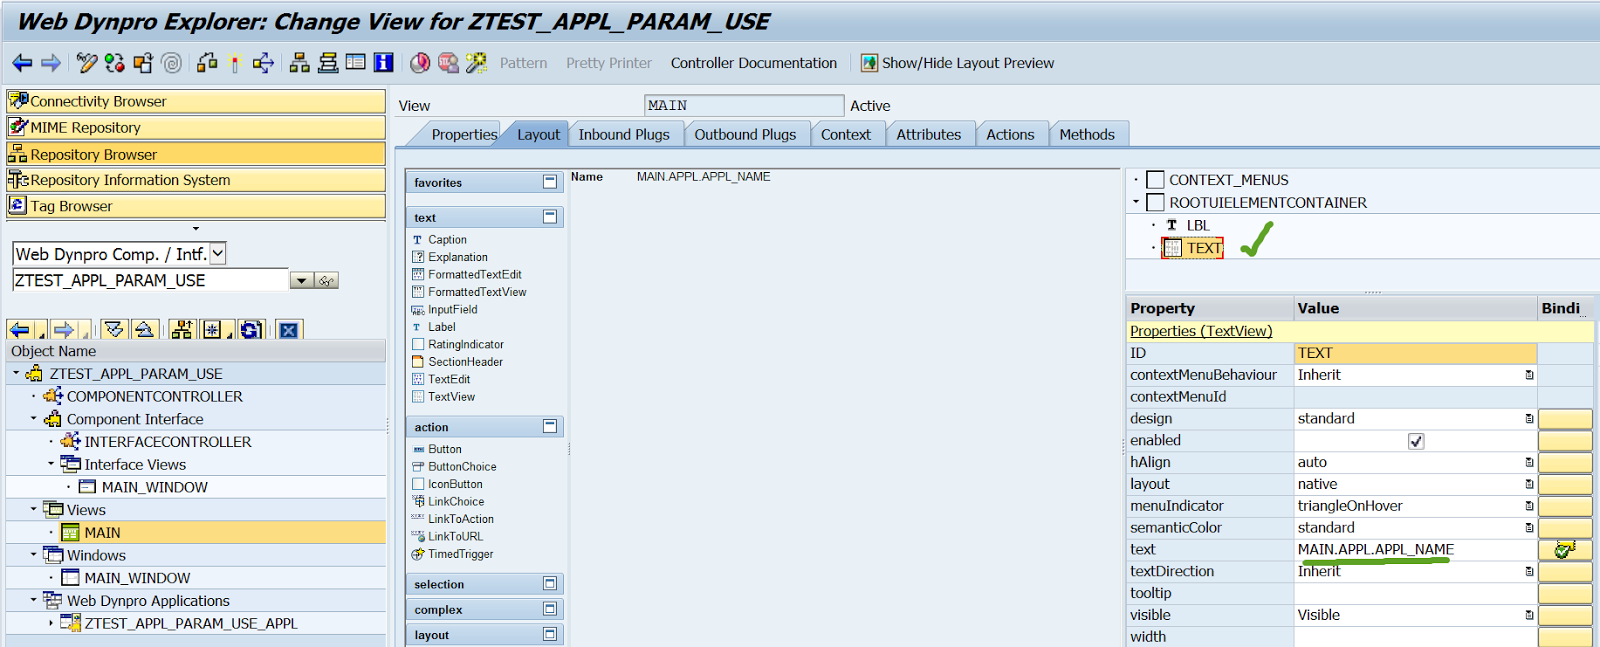1600x647 pixels.
Task: Switch to the Attributes tab
Action: click(x=929, y=134)
